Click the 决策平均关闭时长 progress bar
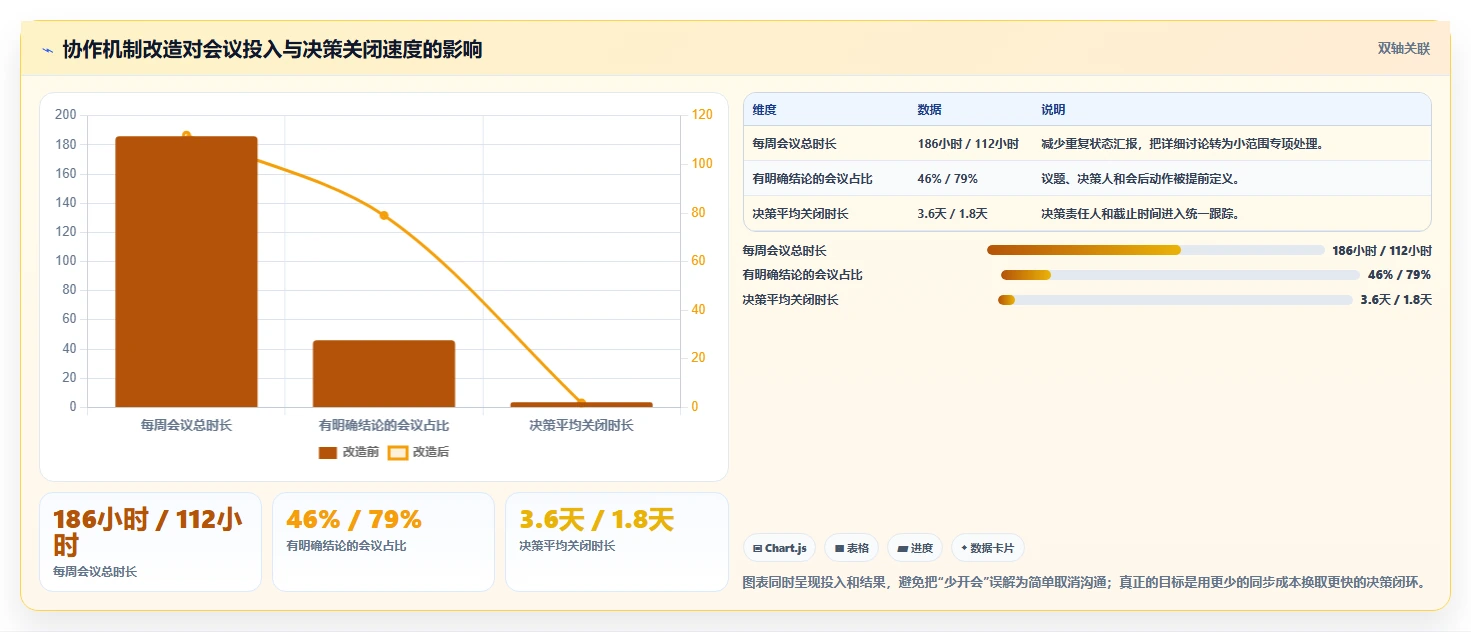This screenshot has width=1471, height=632. click(x=1175, y=300)
